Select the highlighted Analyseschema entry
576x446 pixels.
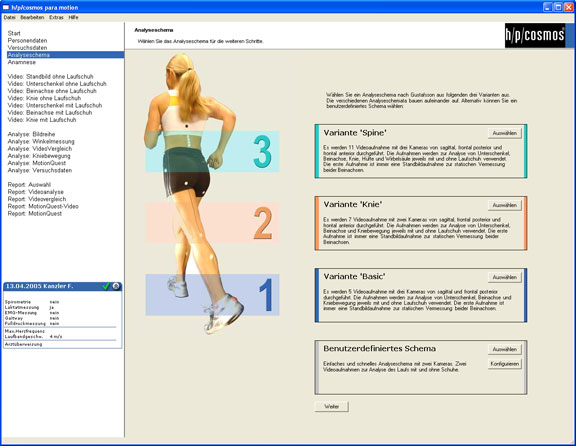click(65, 55)
